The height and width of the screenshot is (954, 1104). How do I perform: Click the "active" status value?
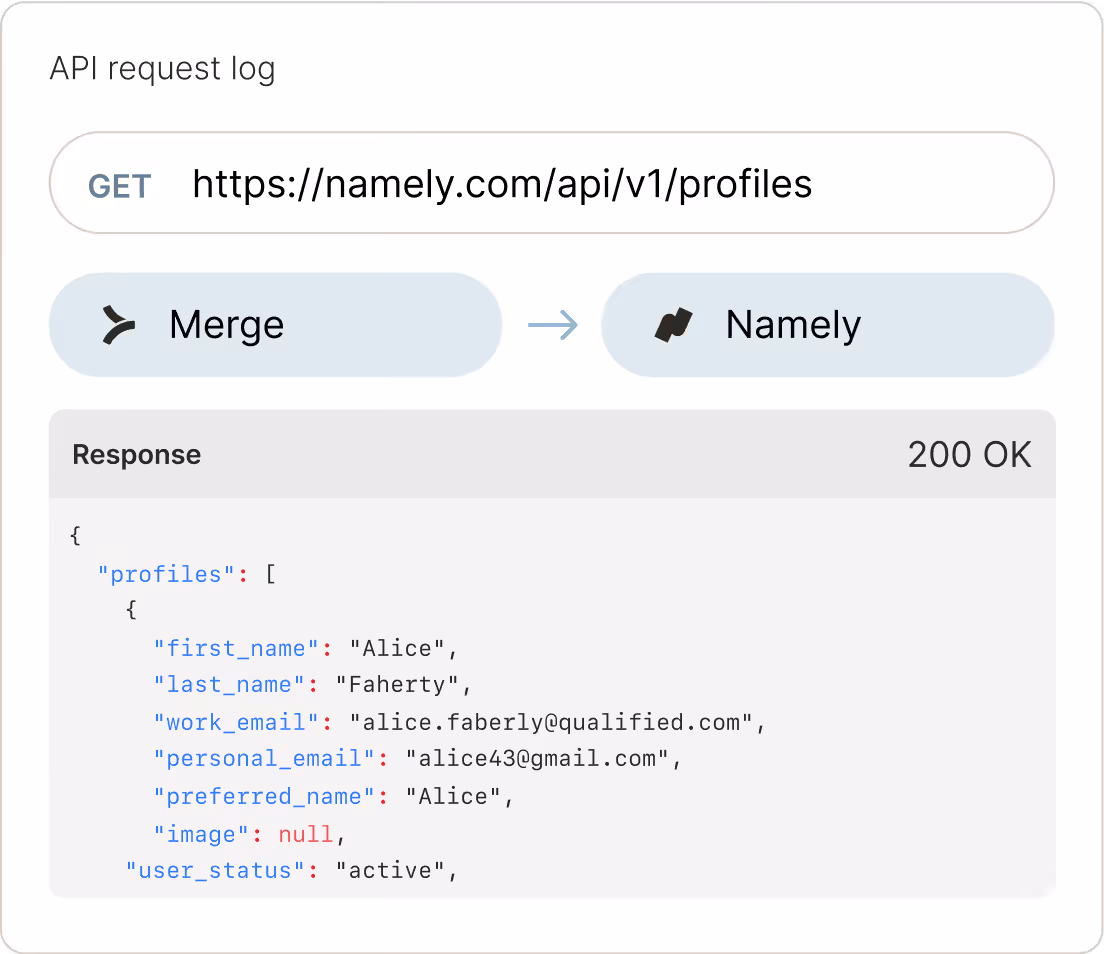pyautogui.click(x=390, y=870)
